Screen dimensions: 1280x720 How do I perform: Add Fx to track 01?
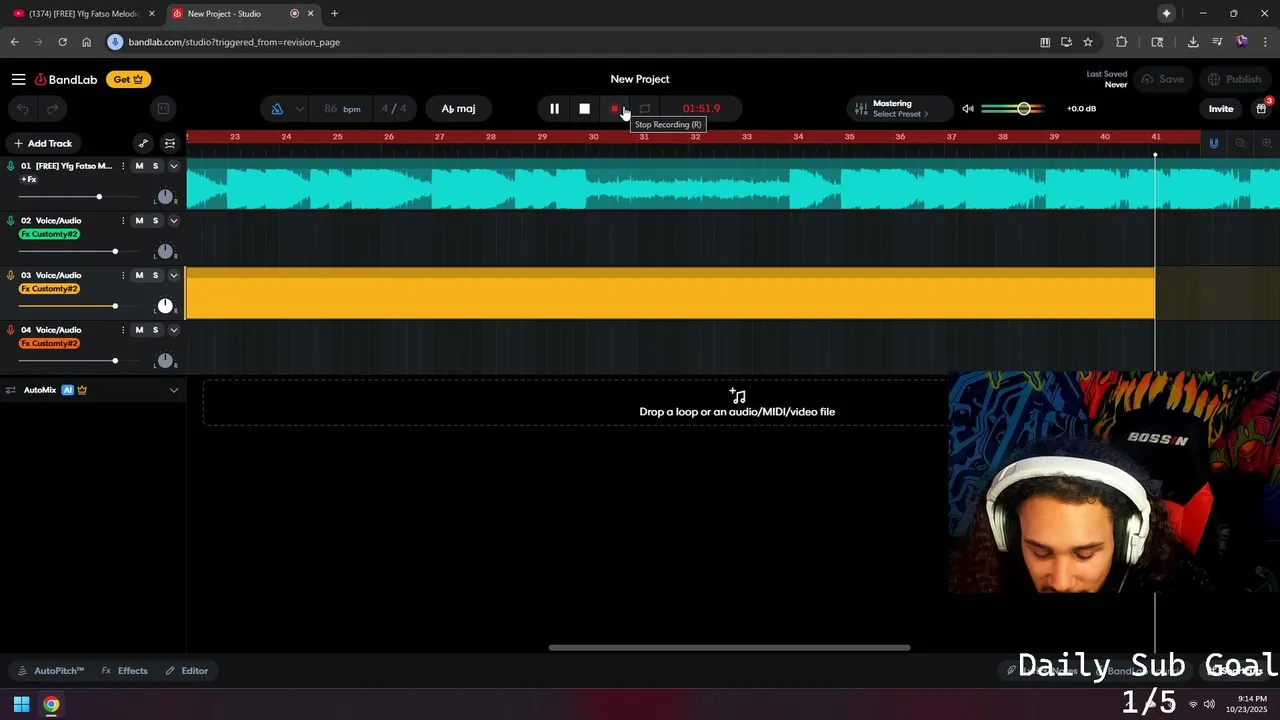click(29, 179)
